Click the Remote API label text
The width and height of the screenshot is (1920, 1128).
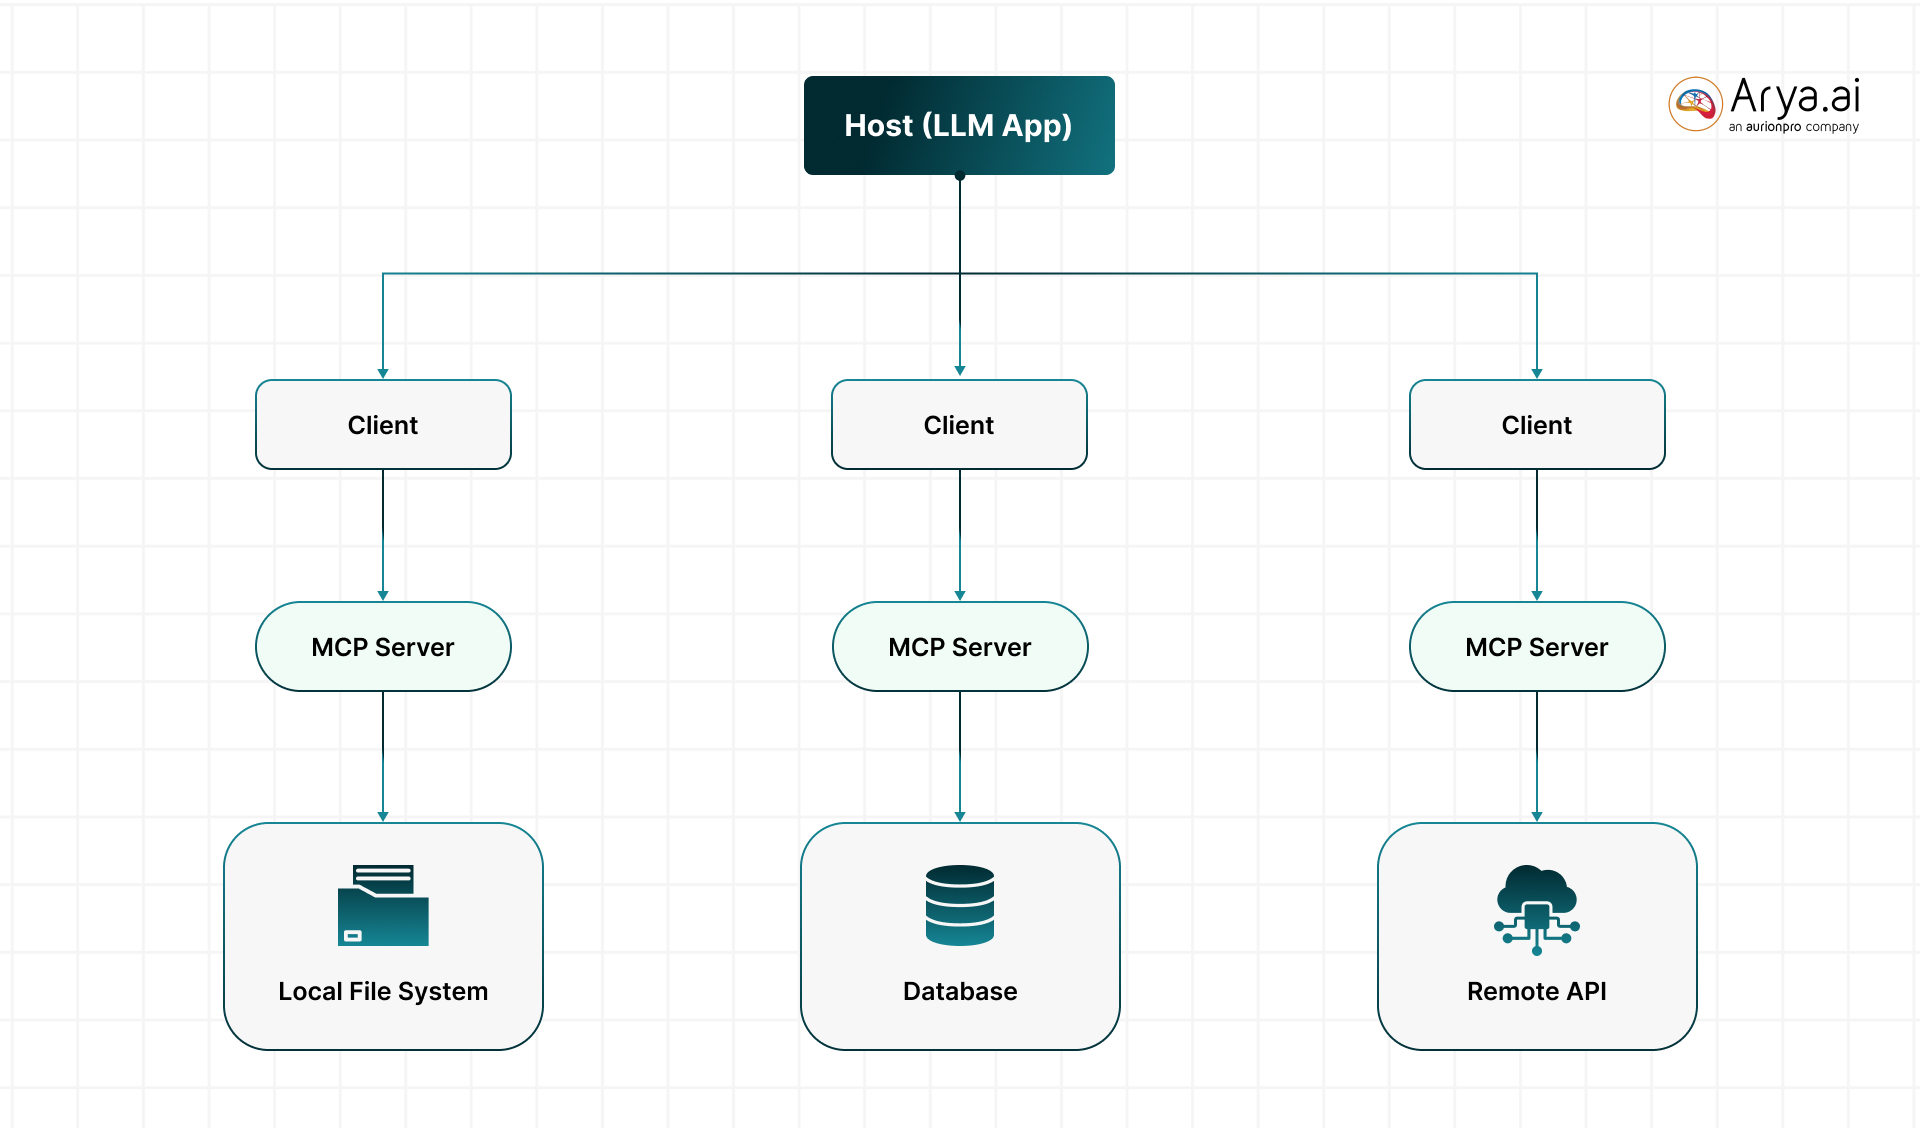click(1536, 991)
